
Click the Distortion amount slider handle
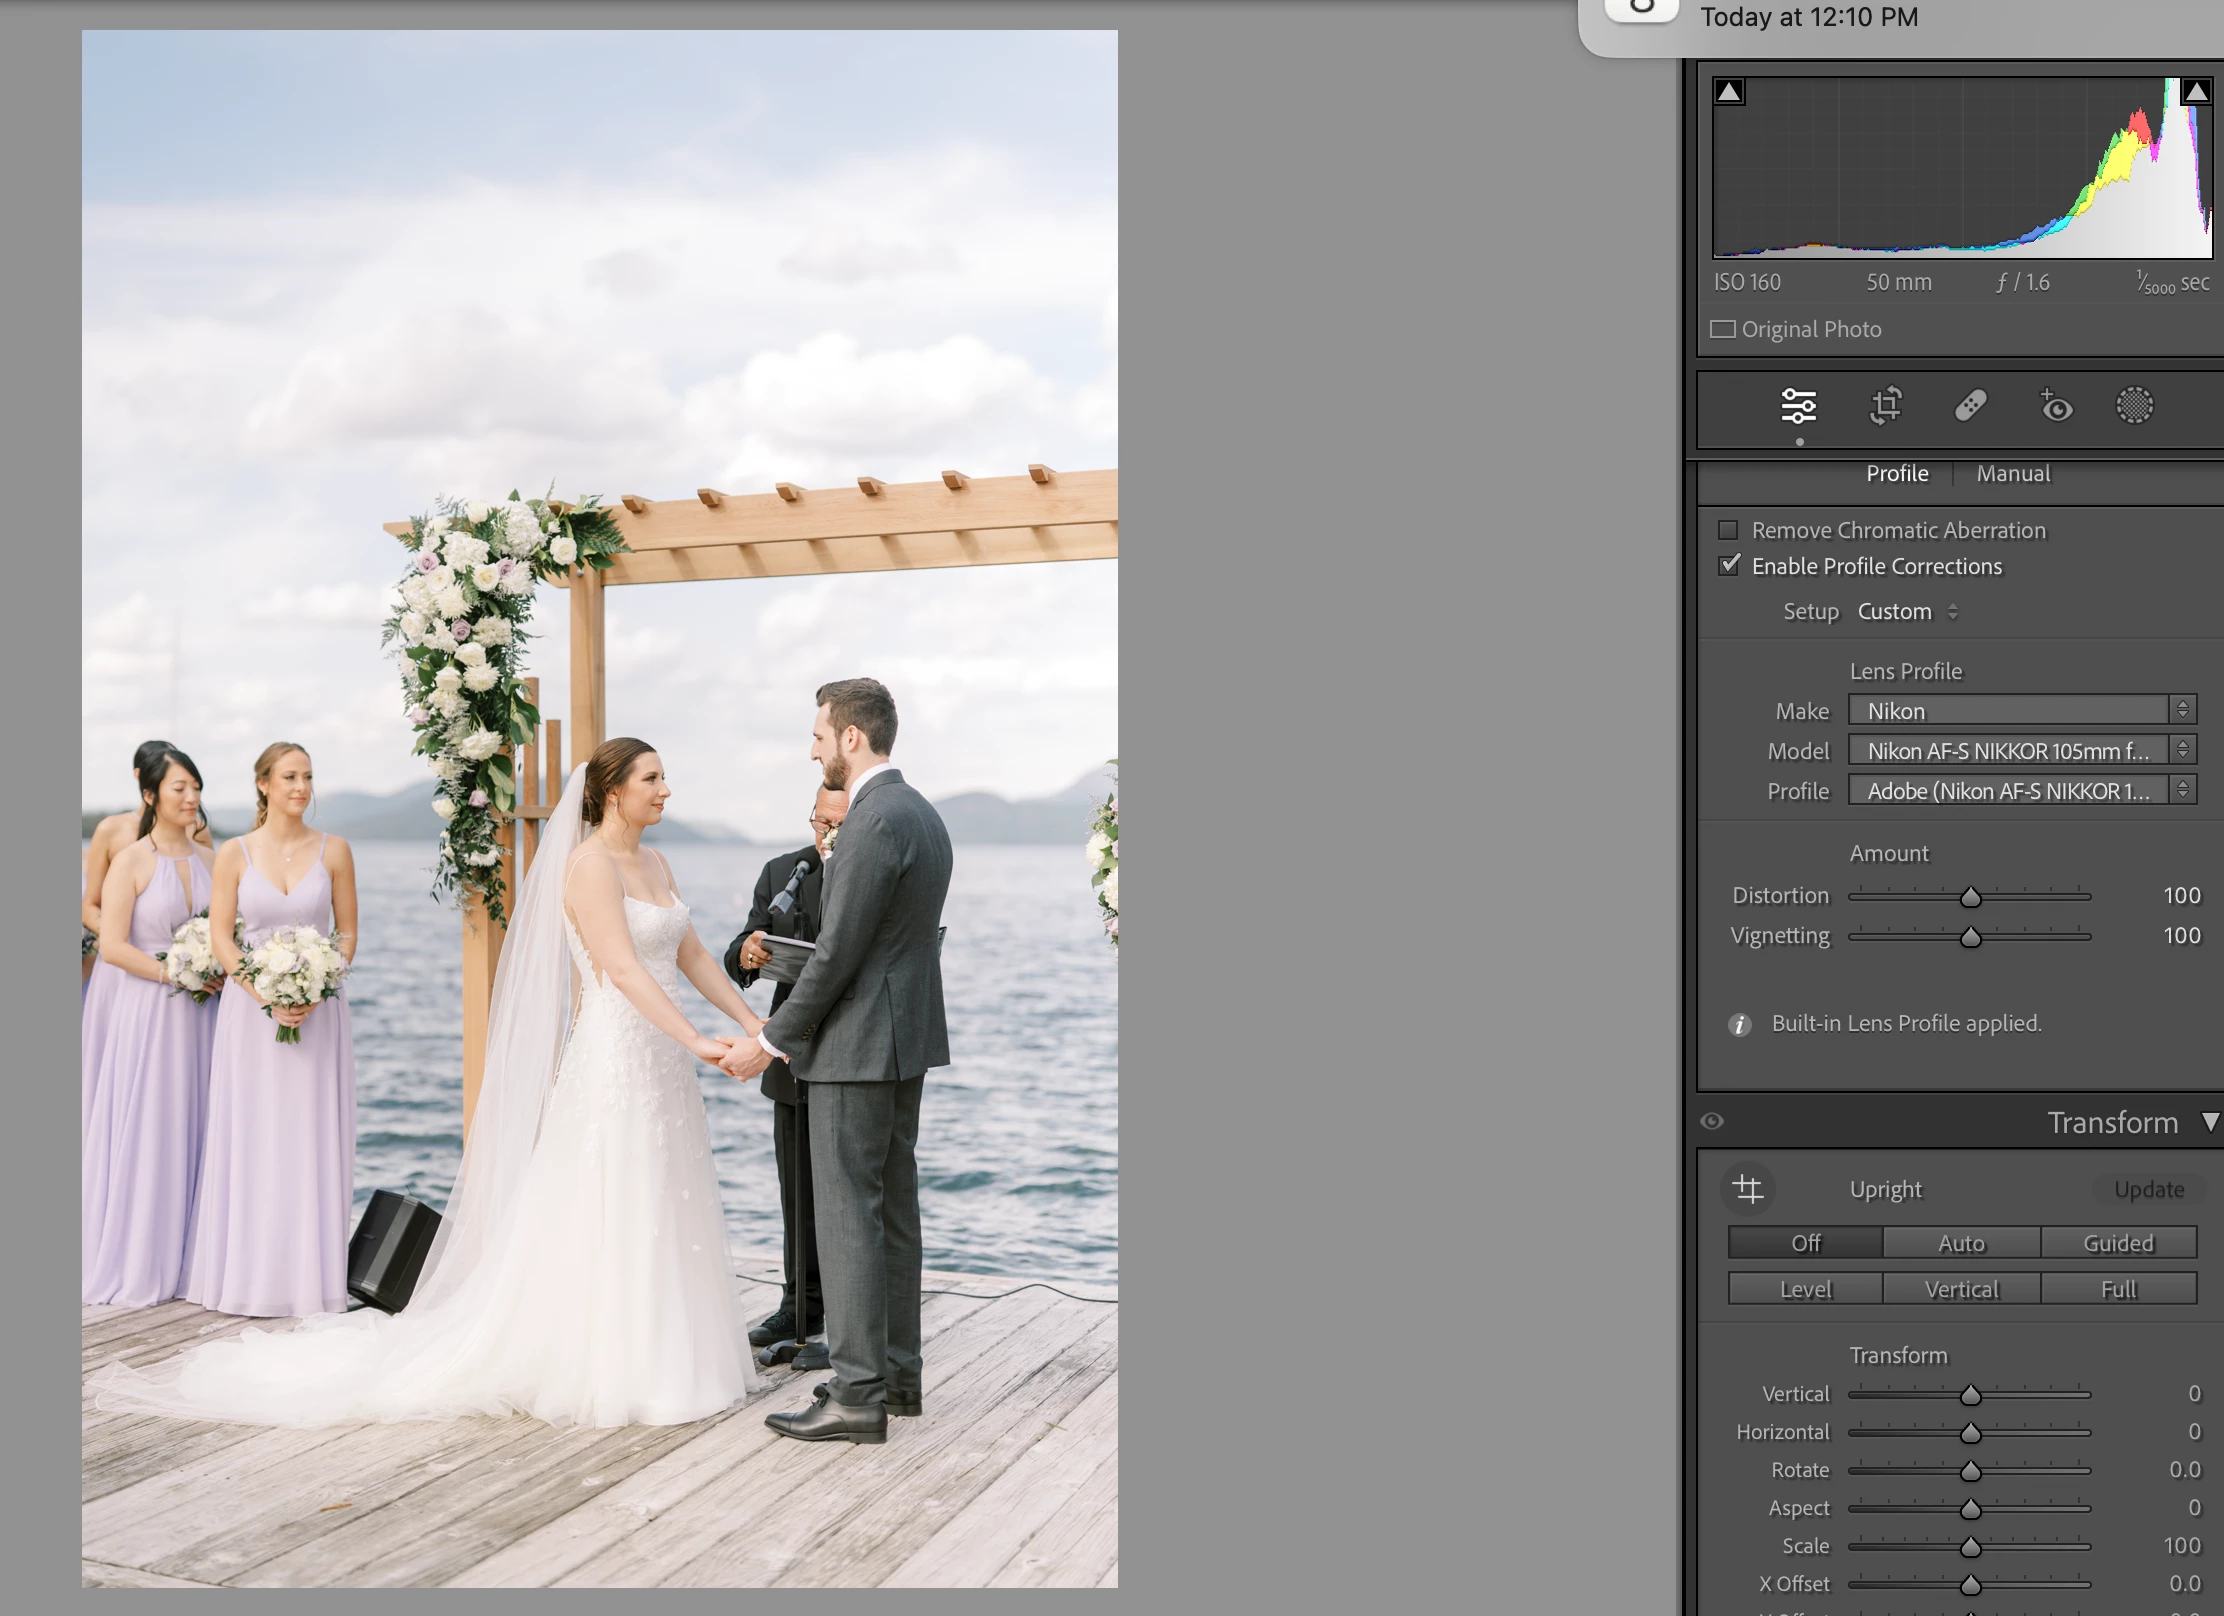tap(1970, 897)
